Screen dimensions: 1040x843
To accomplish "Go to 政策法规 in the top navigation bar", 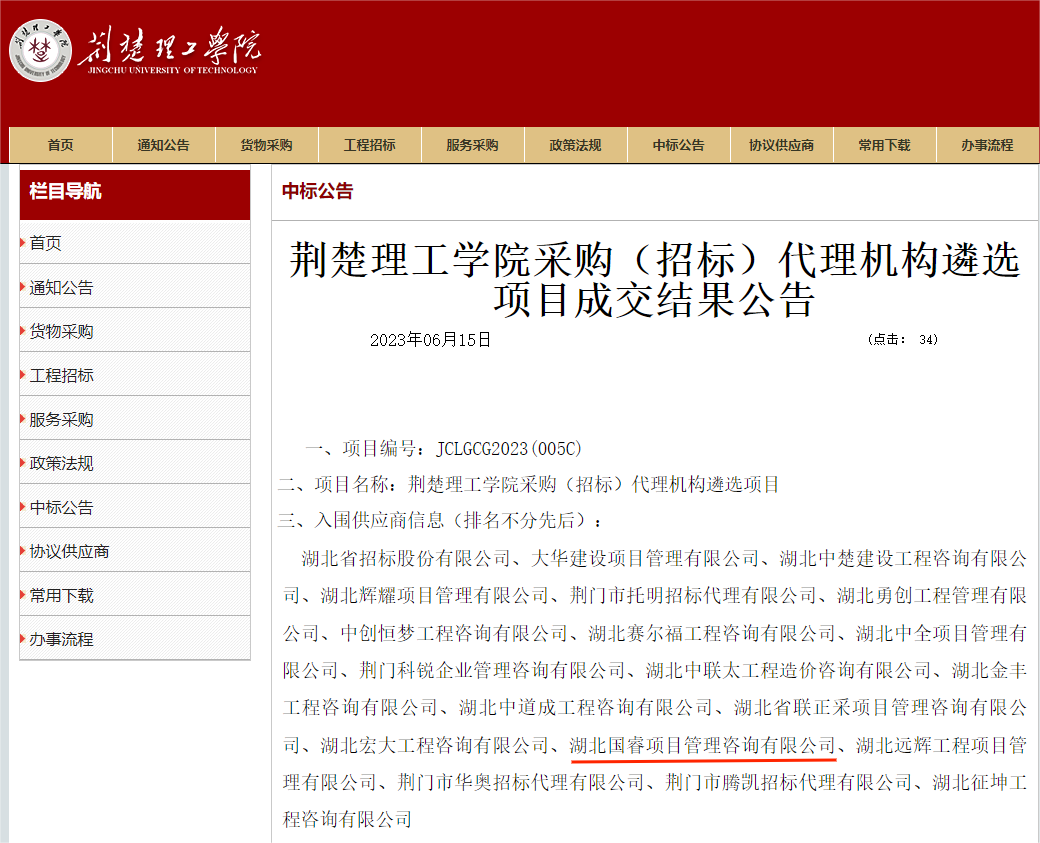I will (576, 145).
